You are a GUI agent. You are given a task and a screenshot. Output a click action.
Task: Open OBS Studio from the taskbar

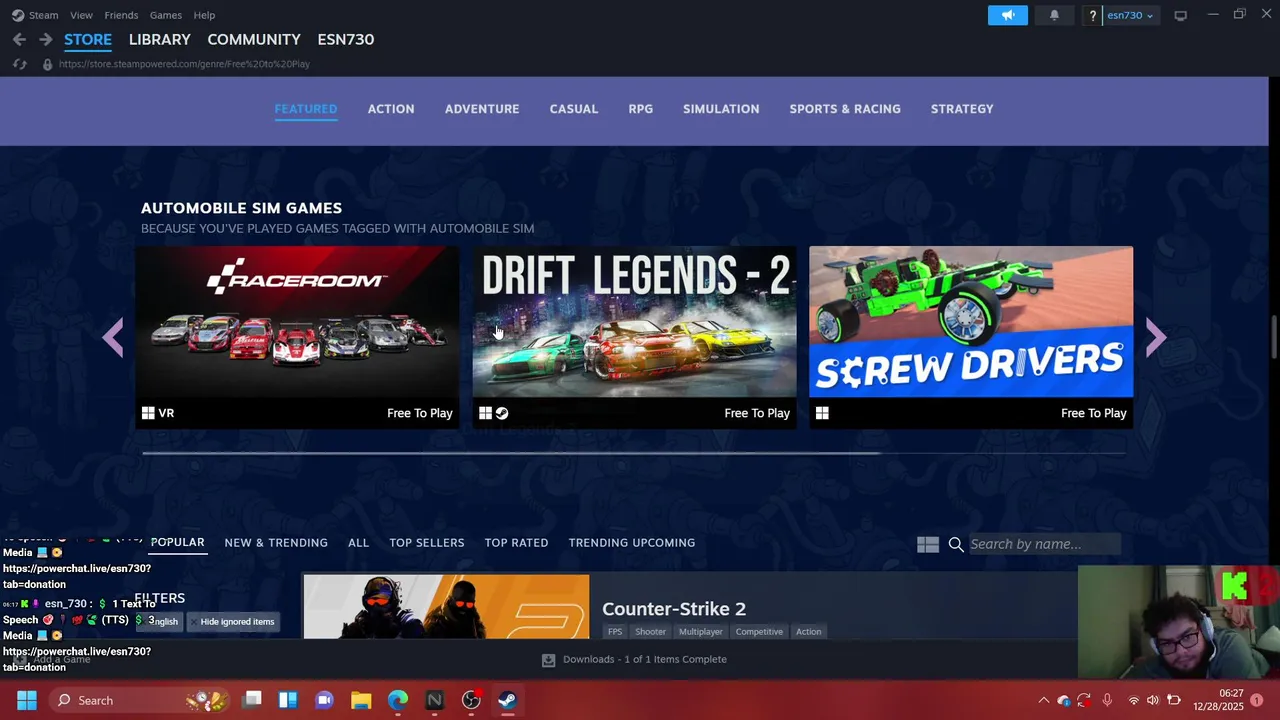[x=471, y=700]
